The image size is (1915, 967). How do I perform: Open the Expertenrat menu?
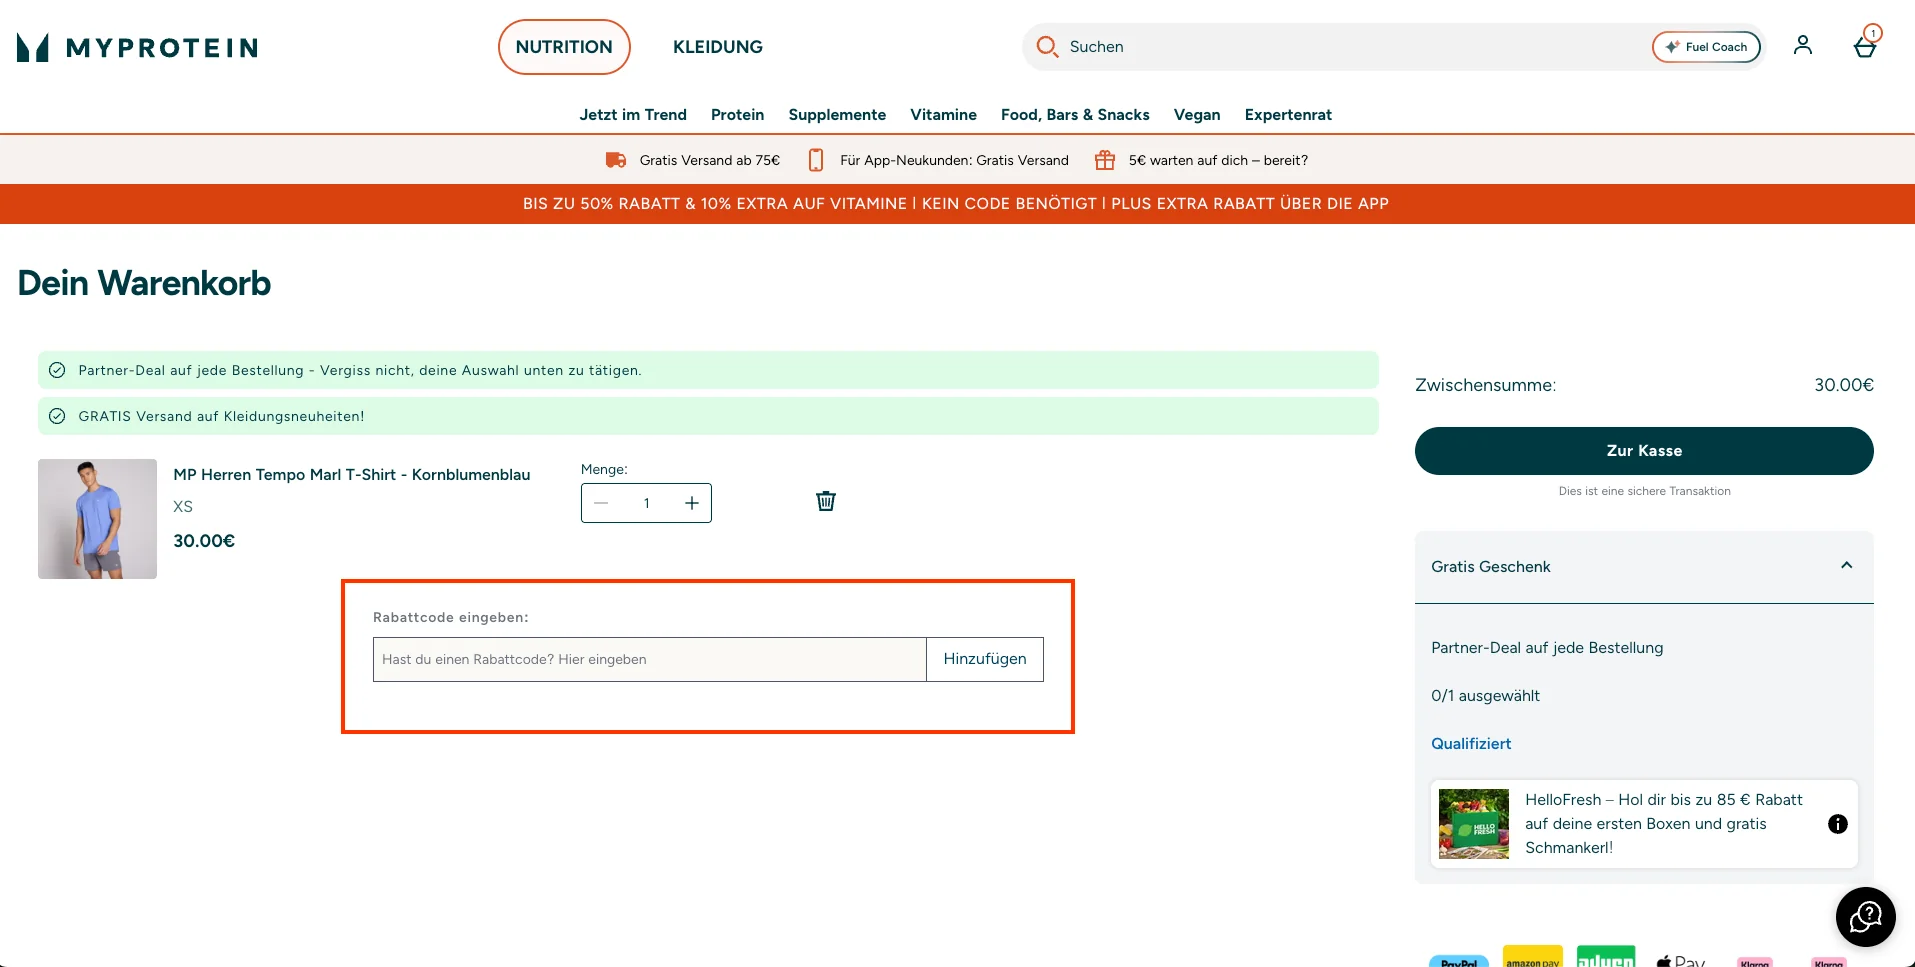[1288, 115]
